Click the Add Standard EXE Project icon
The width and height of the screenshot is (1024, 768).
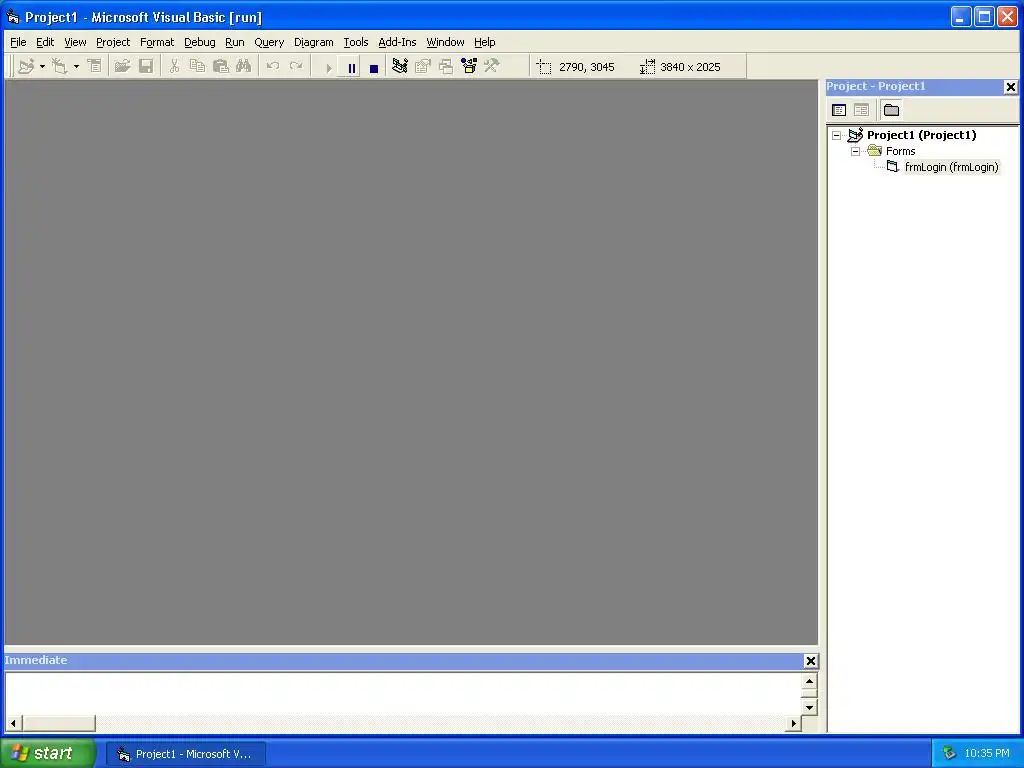pos(26,67)
